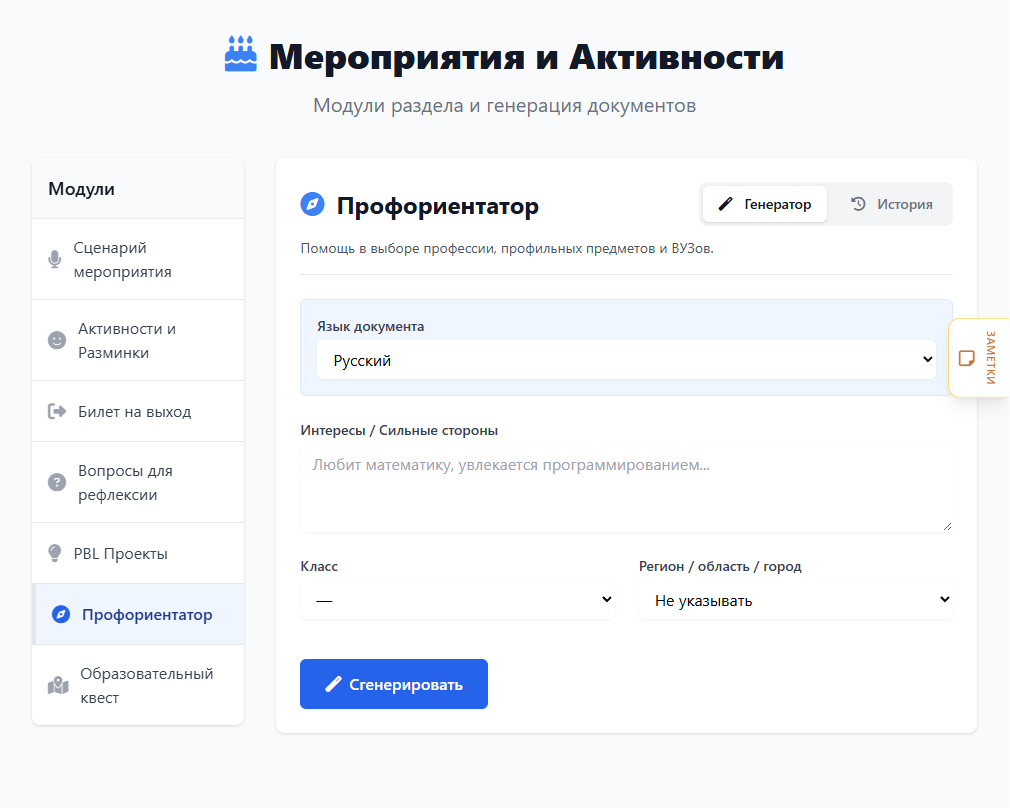Open Билет на выход module
This screenshot has height=808, width=1010.
[x=138, y=411]
